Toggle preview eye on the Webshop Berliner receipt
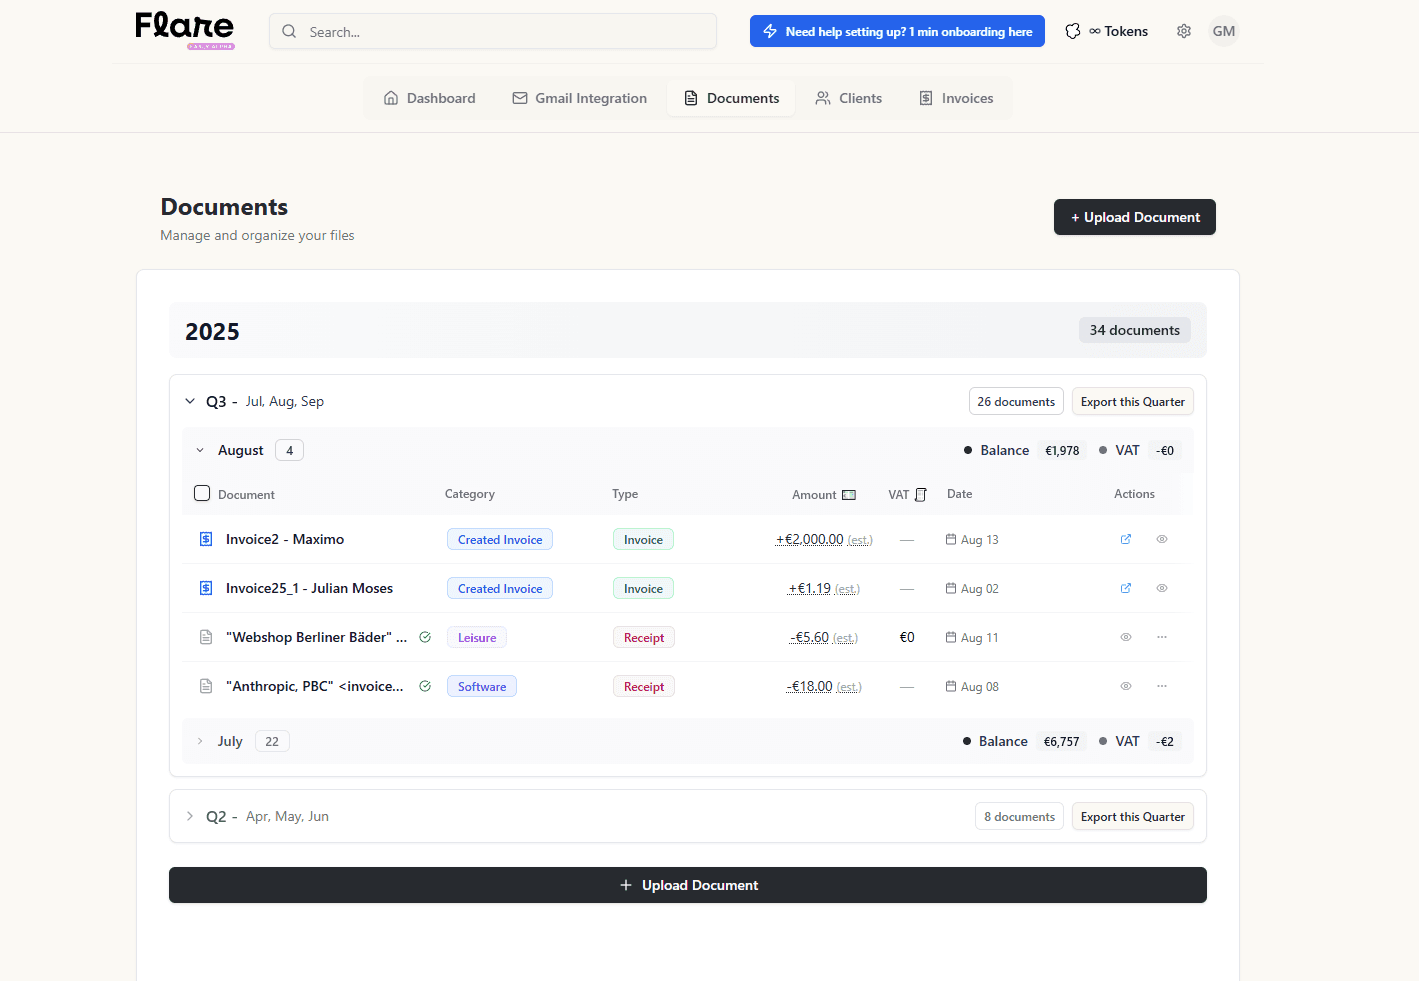The height and width of the screenshot is (981, 1419). [x=1126, y=637]
